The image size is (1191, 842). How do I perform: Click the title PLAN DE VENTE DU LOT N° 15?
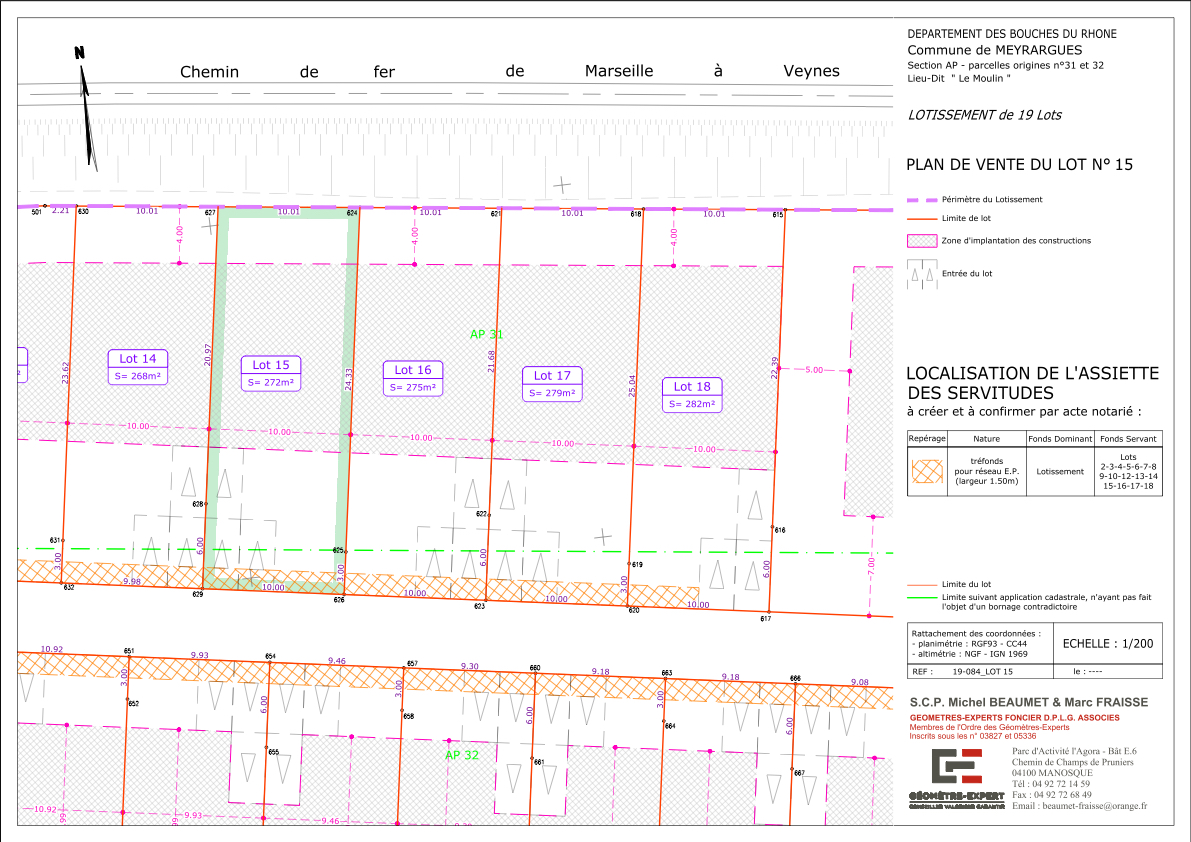(x=1019, y=165)
